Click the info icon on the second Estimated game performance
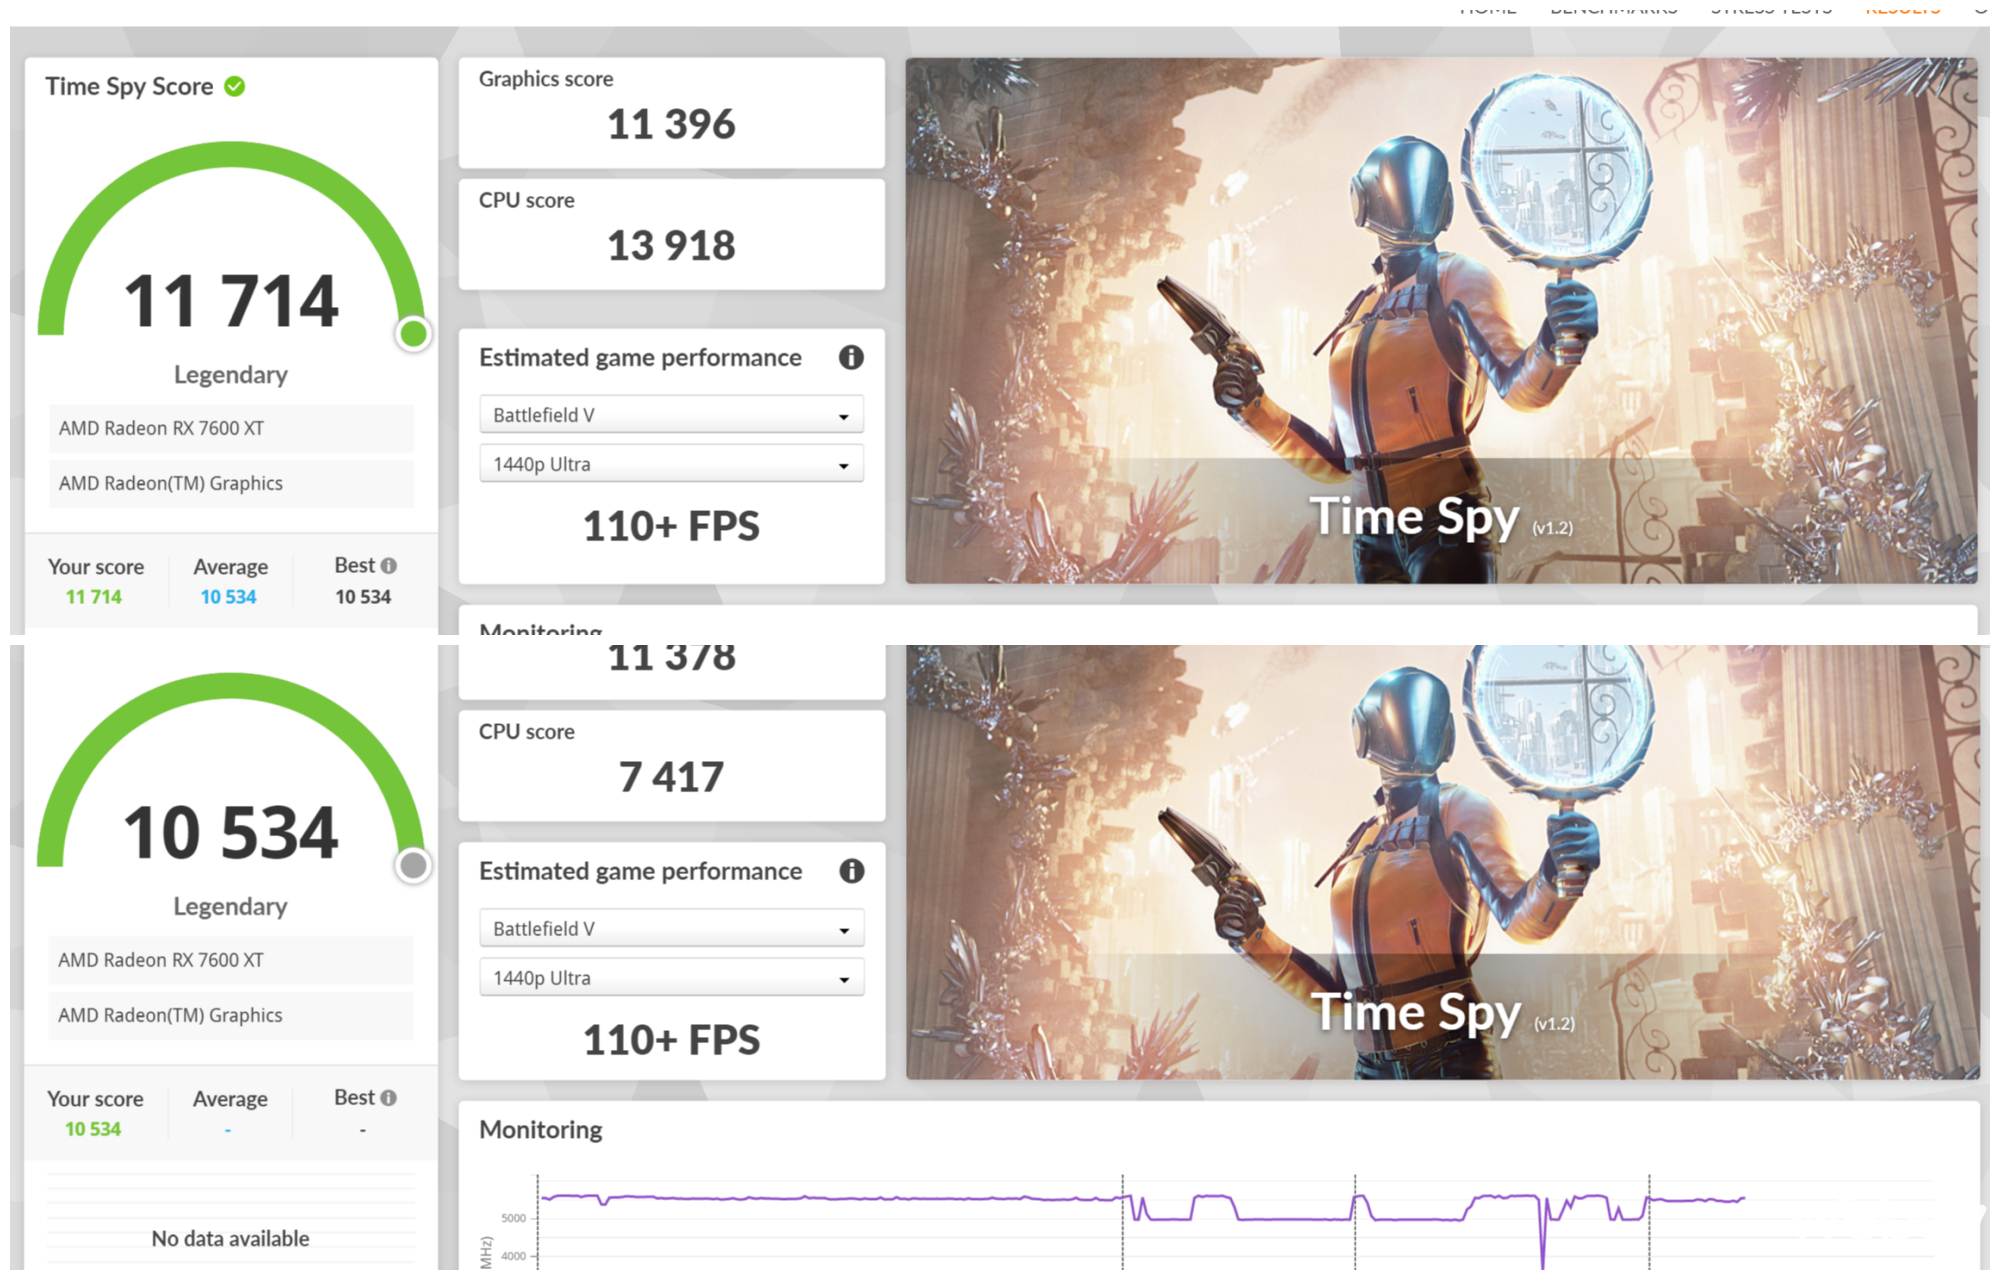This screenshot has width=2000, height=1280. (851, 871)
